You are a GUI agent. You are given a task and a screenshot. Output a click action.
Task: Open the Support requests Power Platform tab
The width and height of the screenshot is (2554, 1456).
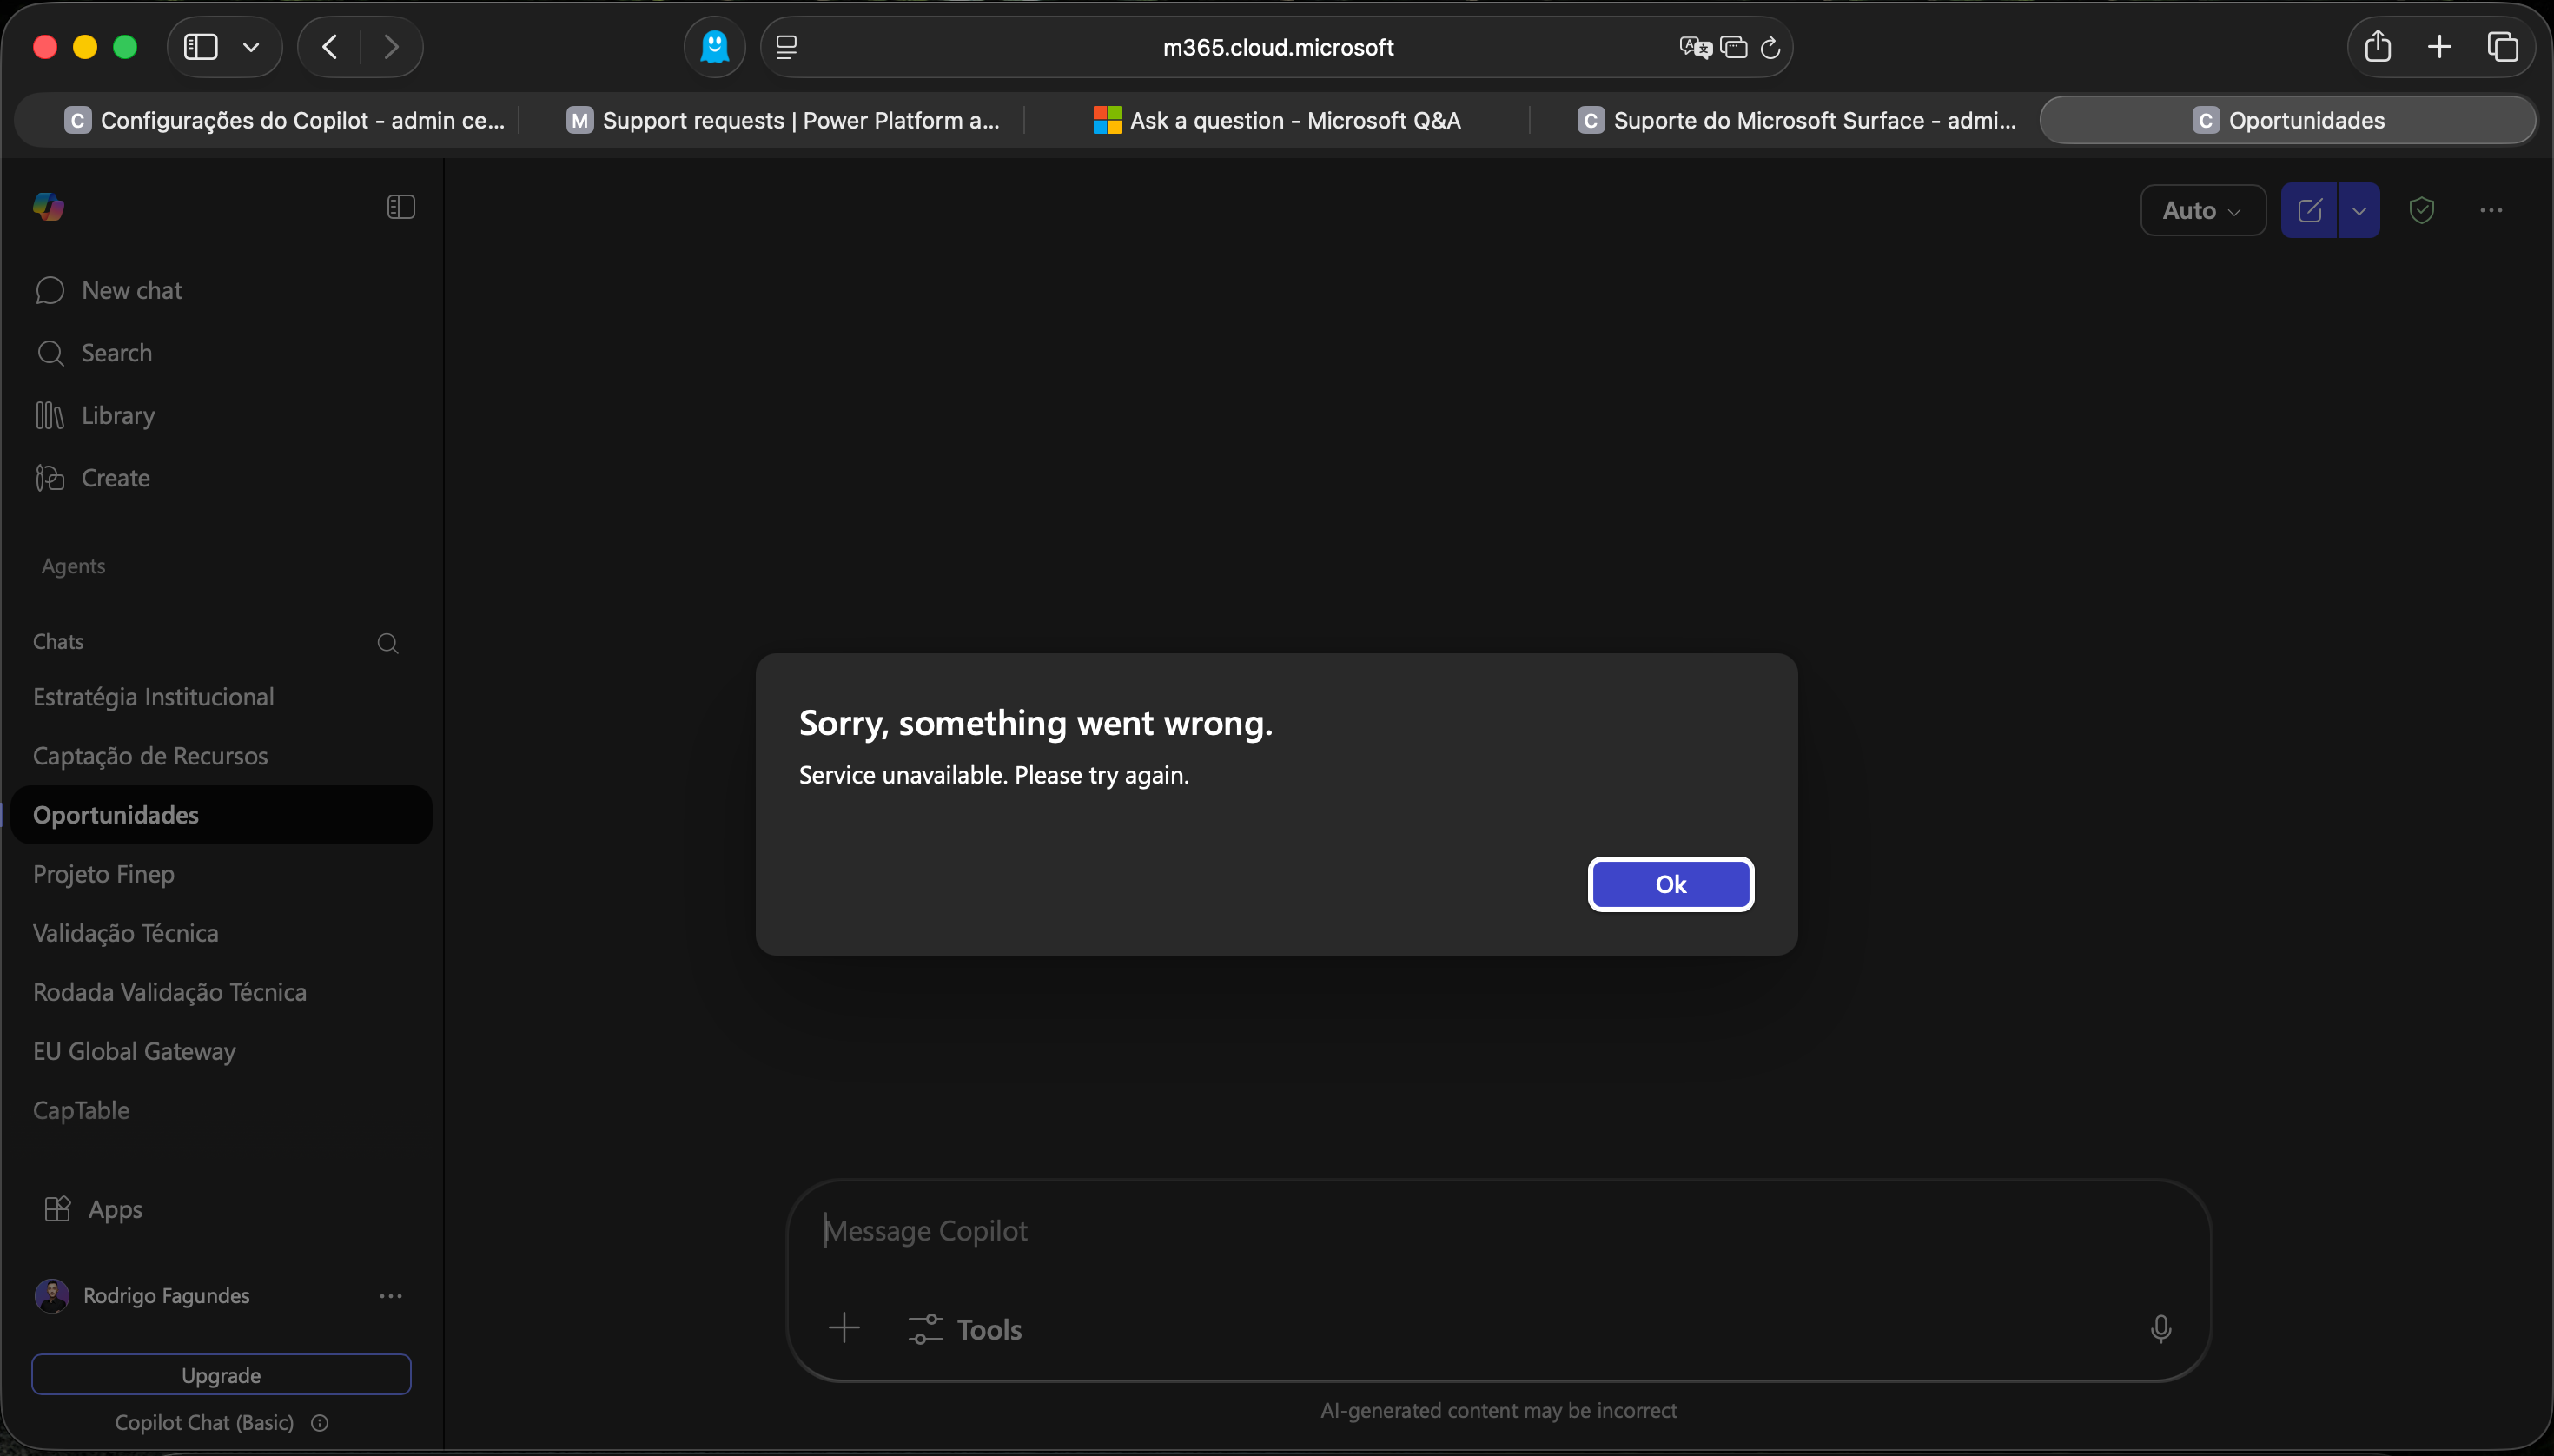(781, 120)
